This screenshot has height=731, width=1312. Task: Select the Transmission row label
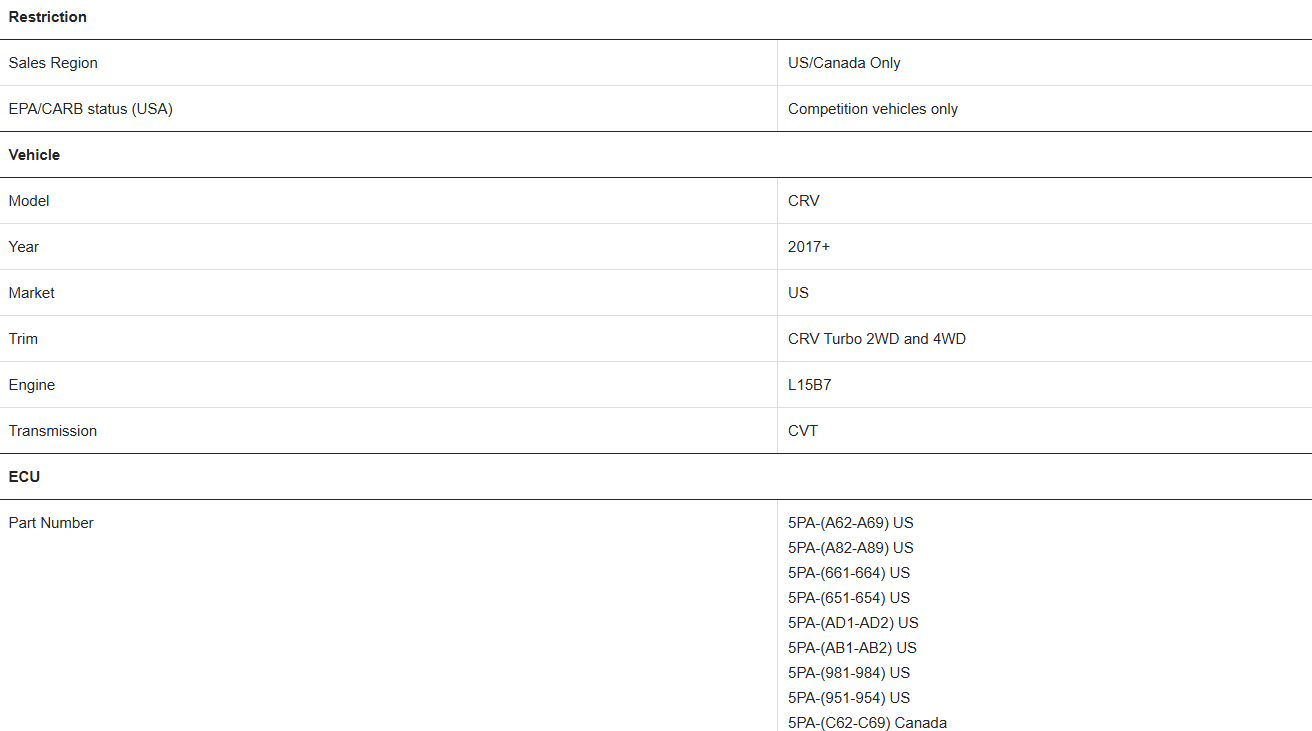(x=53, y=431)
